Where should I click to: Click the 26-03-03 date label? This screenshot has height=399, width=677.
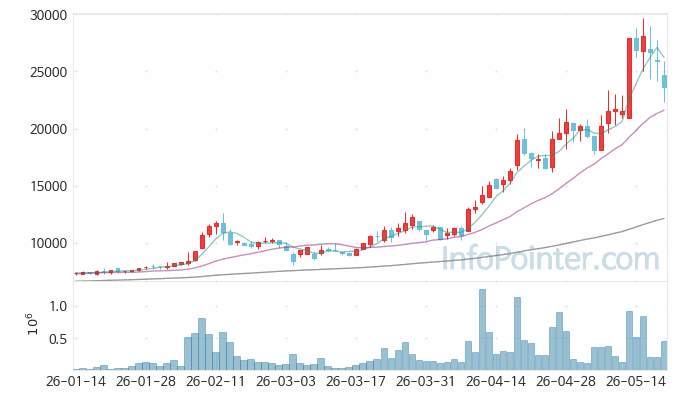[x=286, y=382]
